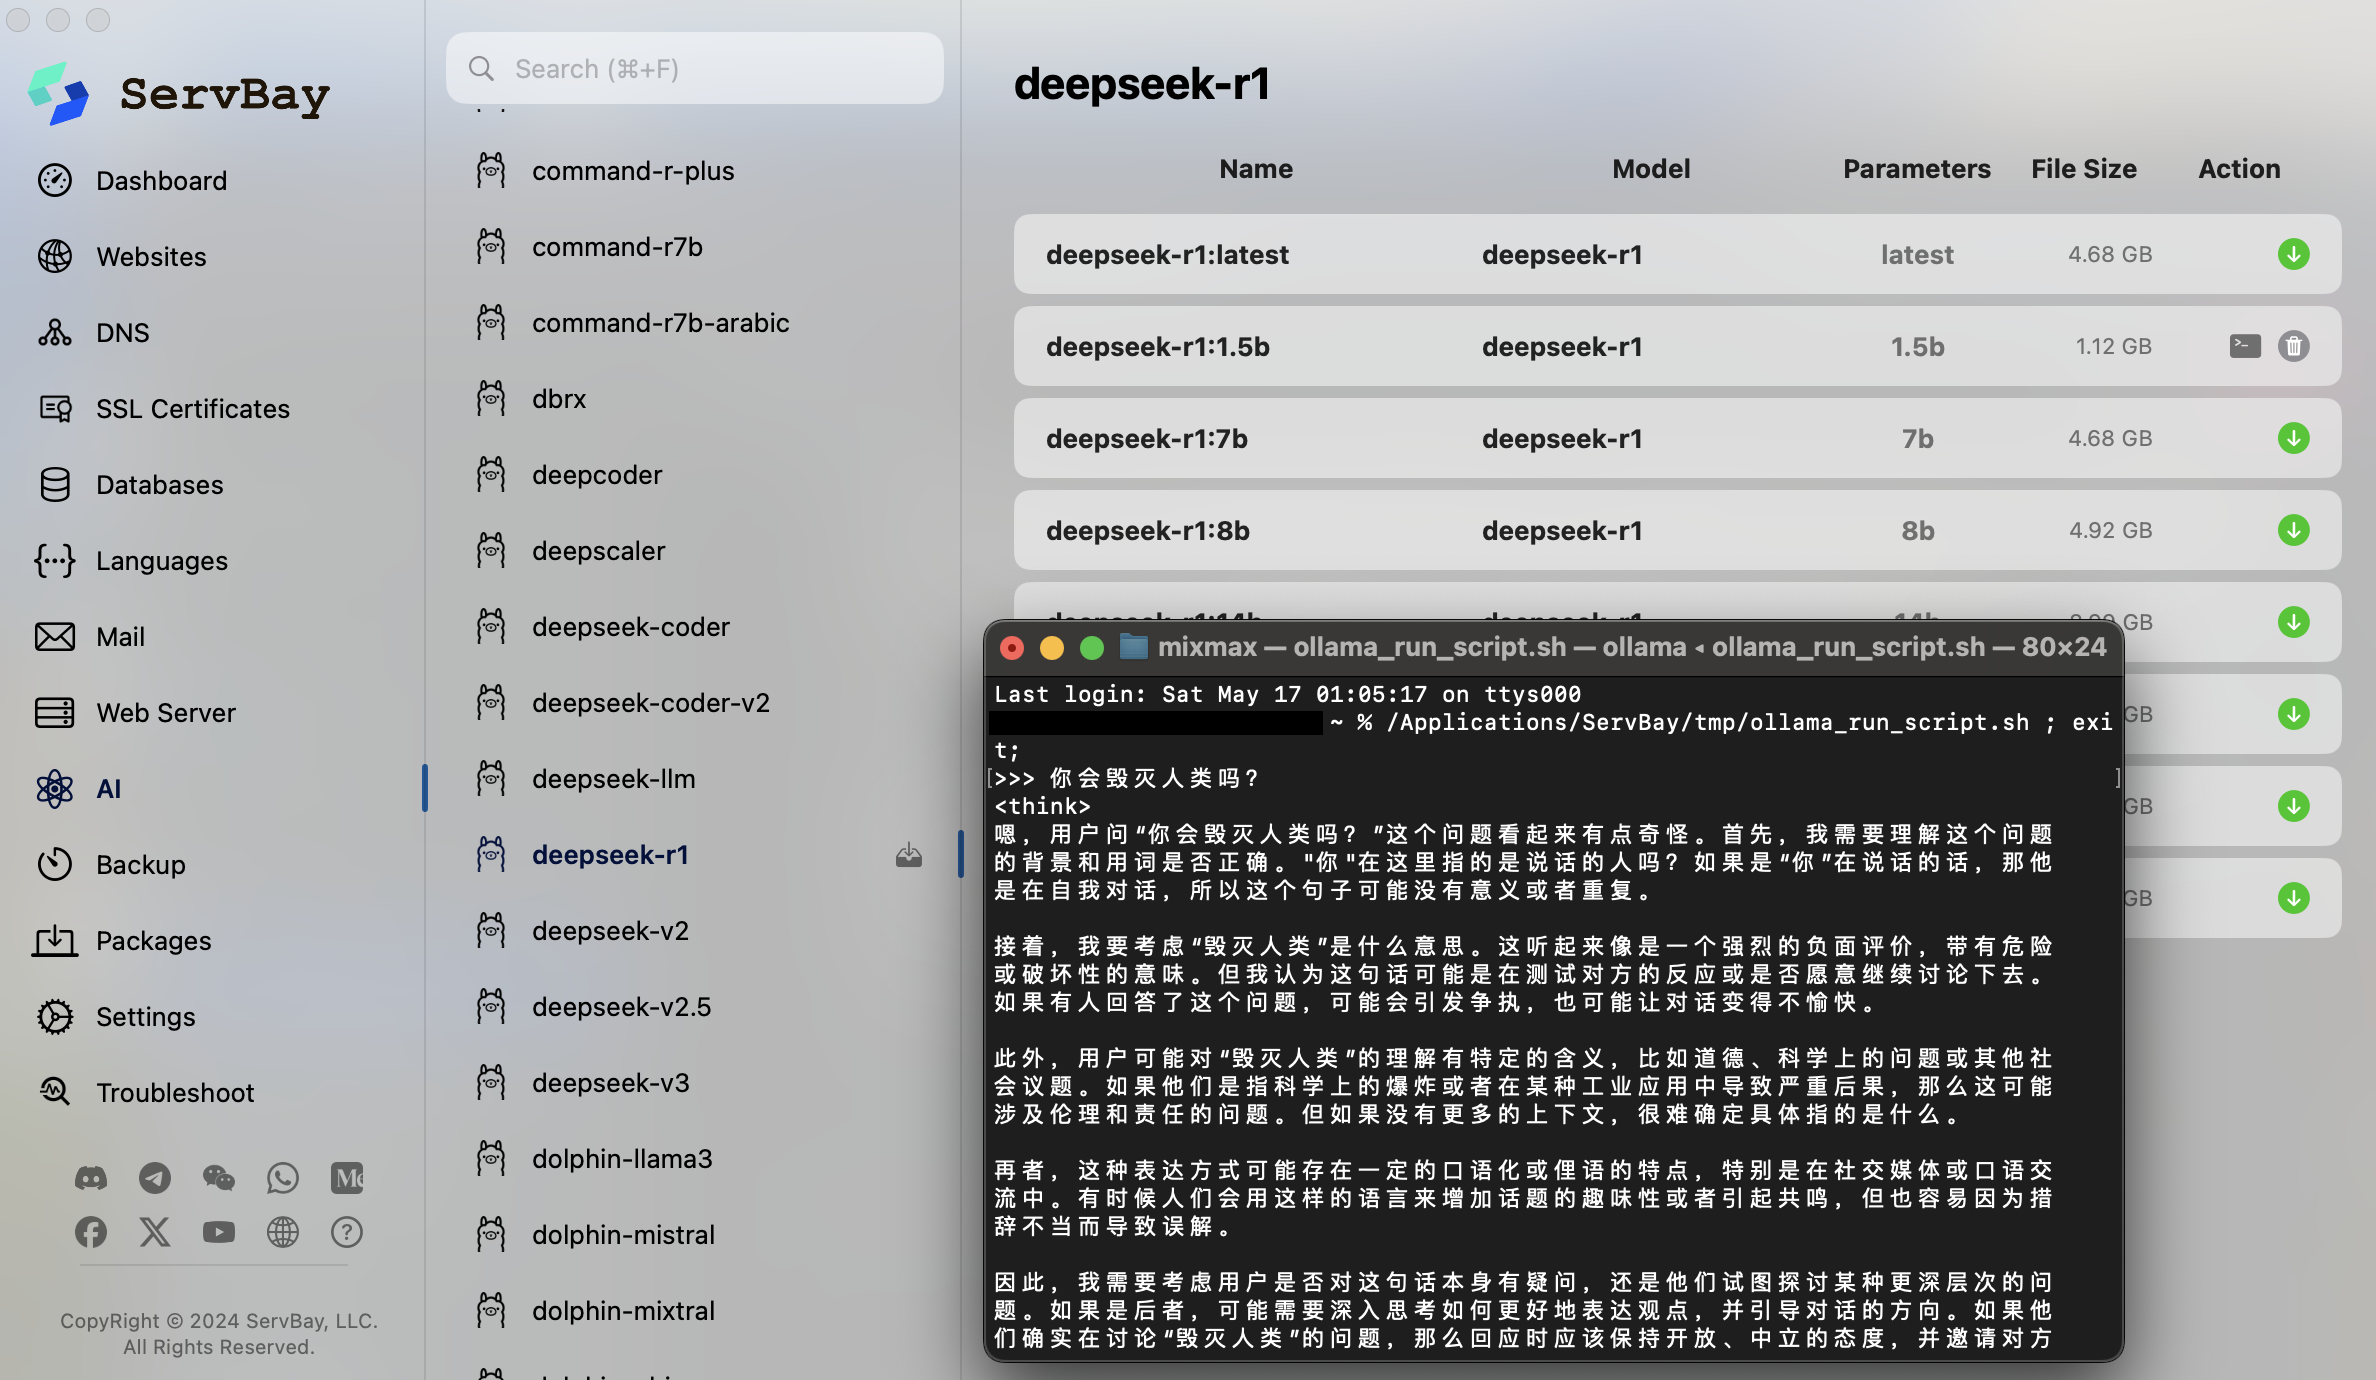The height and width of the screenshot is (1380, 2376).
Task: Go to the Databases section
Action: [159, 485]
